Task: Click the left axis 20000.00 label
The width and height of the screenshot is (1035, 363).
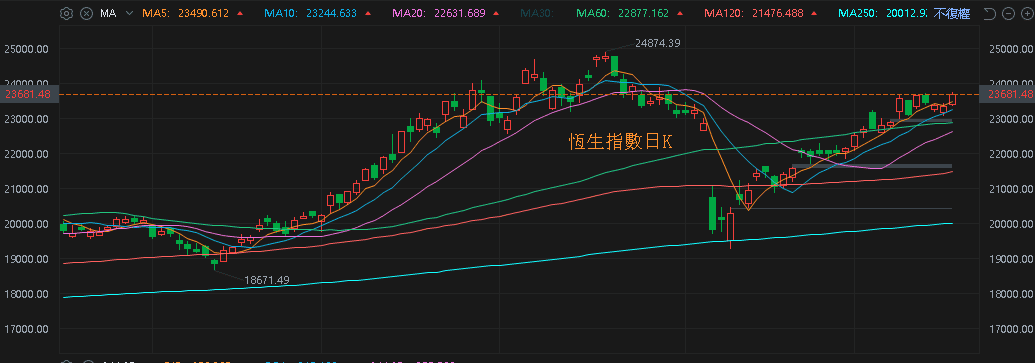Action: (26, 224)
